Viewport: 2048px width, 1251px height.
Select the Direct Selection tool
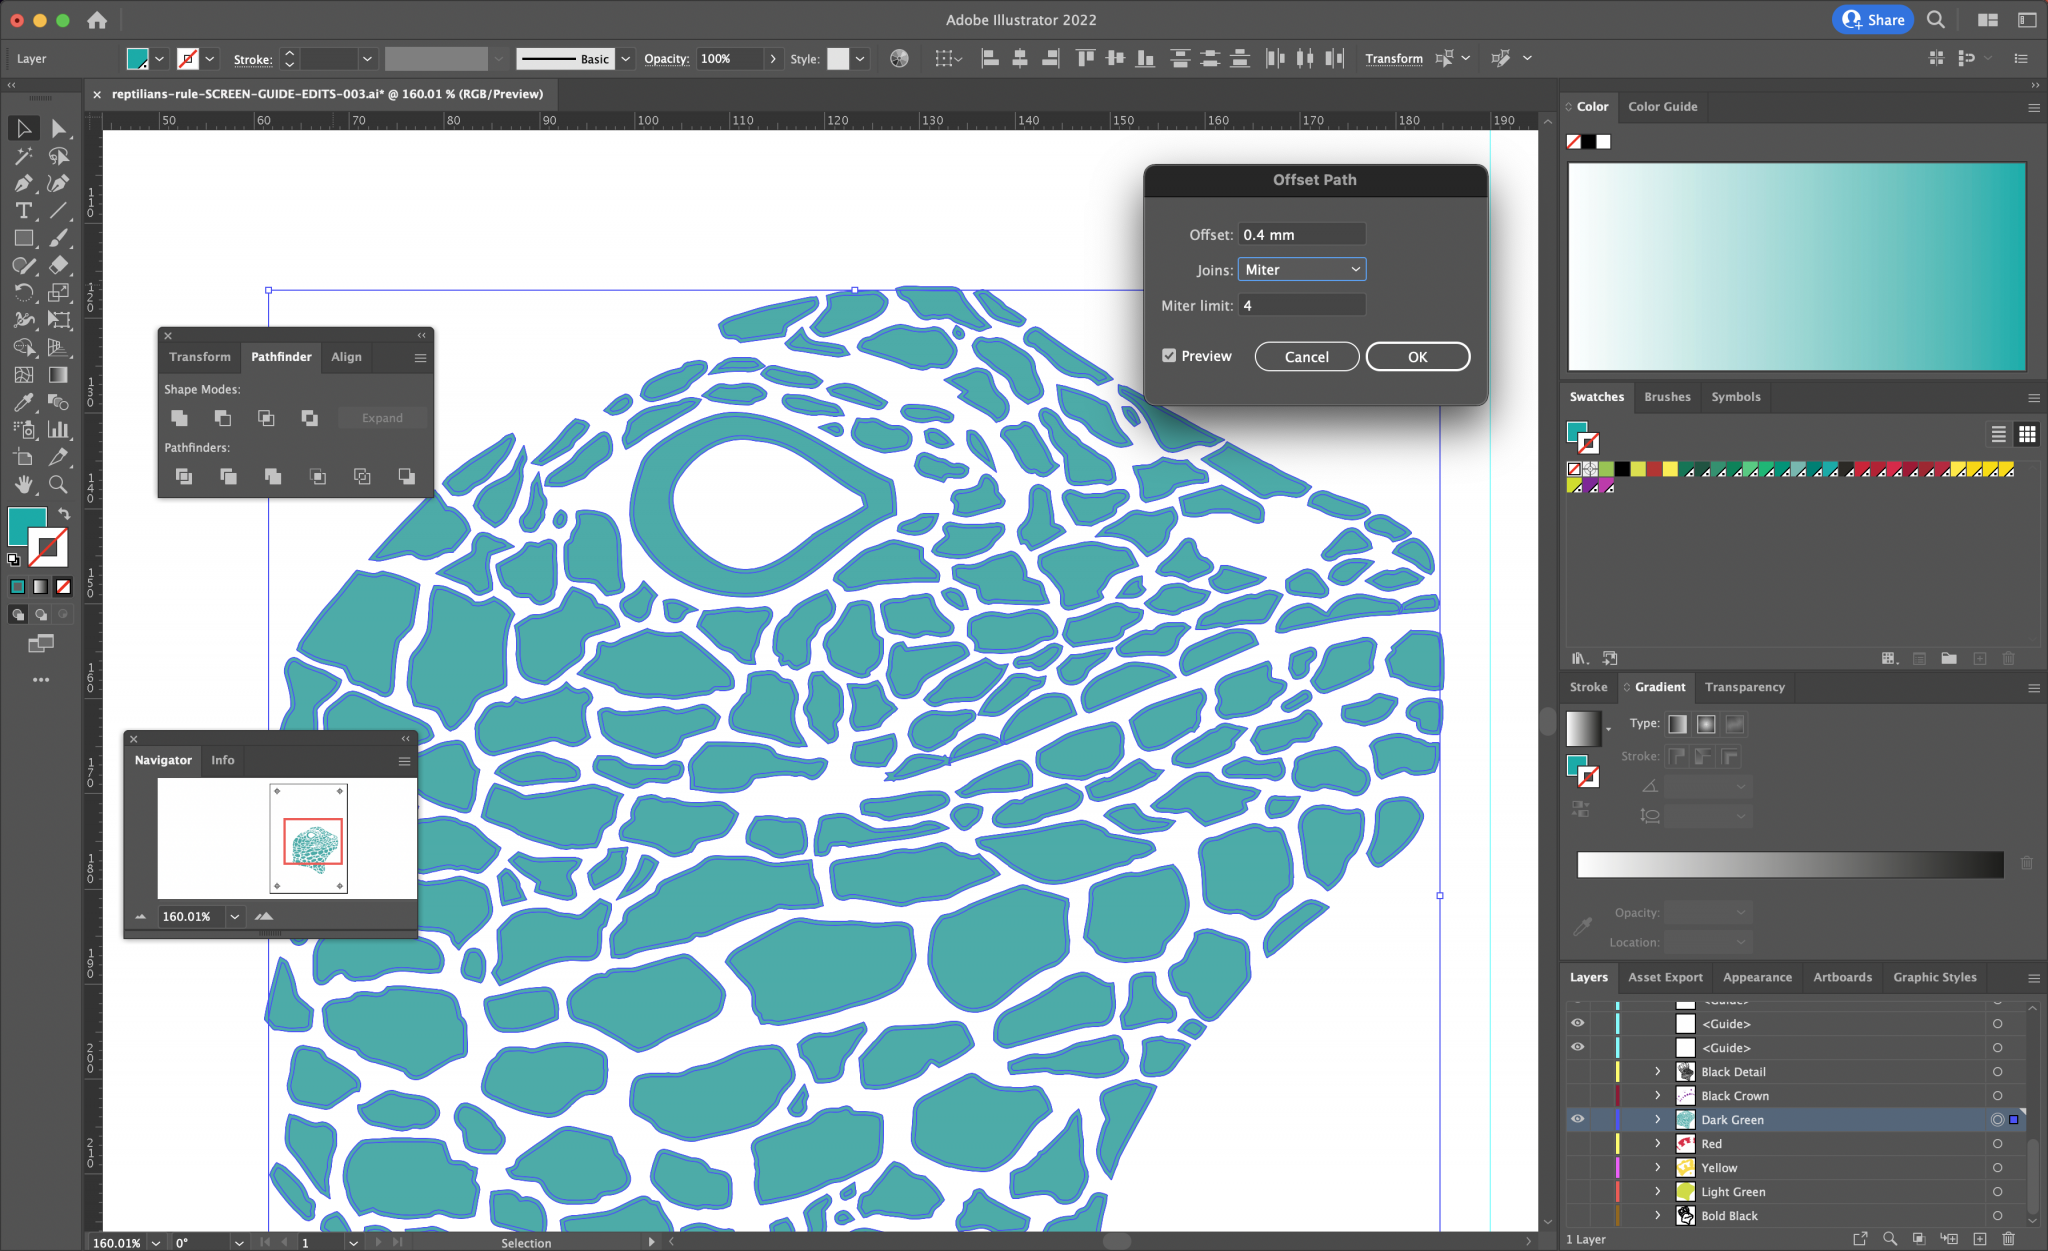point(58,128)
